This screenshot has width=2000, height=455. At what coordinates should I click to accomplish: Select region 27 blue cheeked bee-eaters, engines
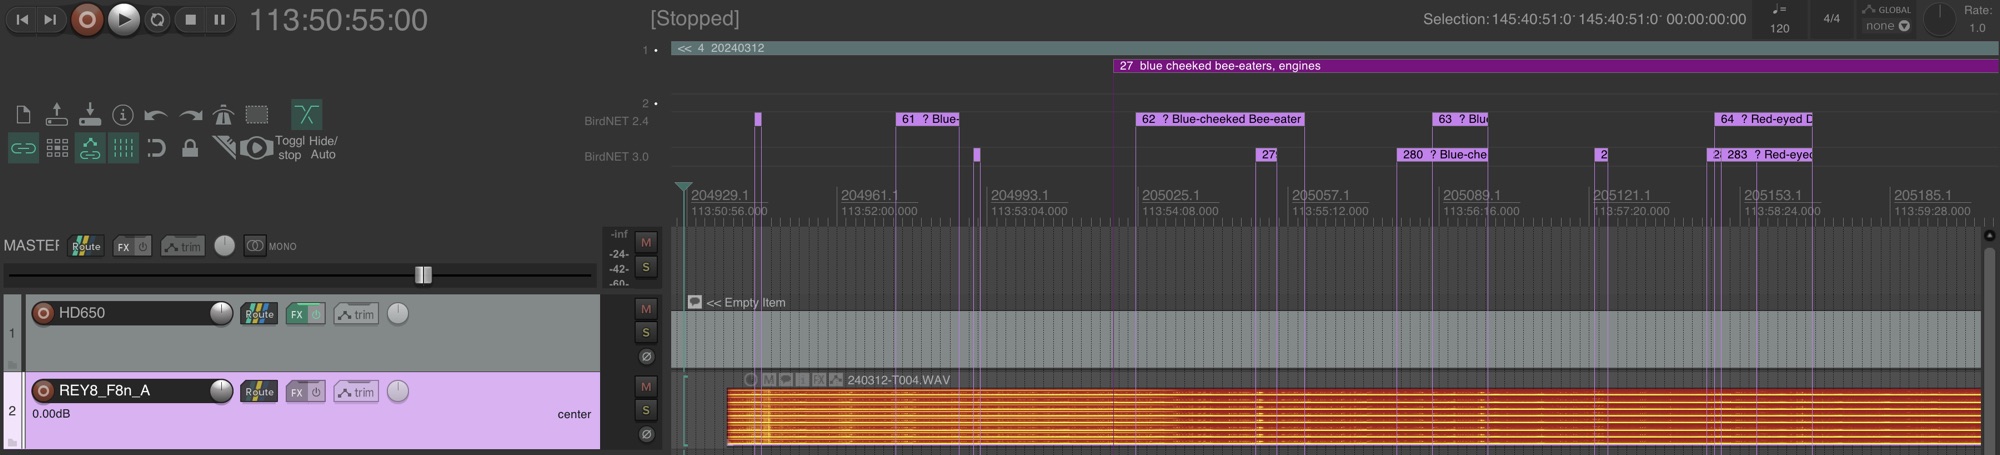pyautogui.click(x=1556, y=66)
